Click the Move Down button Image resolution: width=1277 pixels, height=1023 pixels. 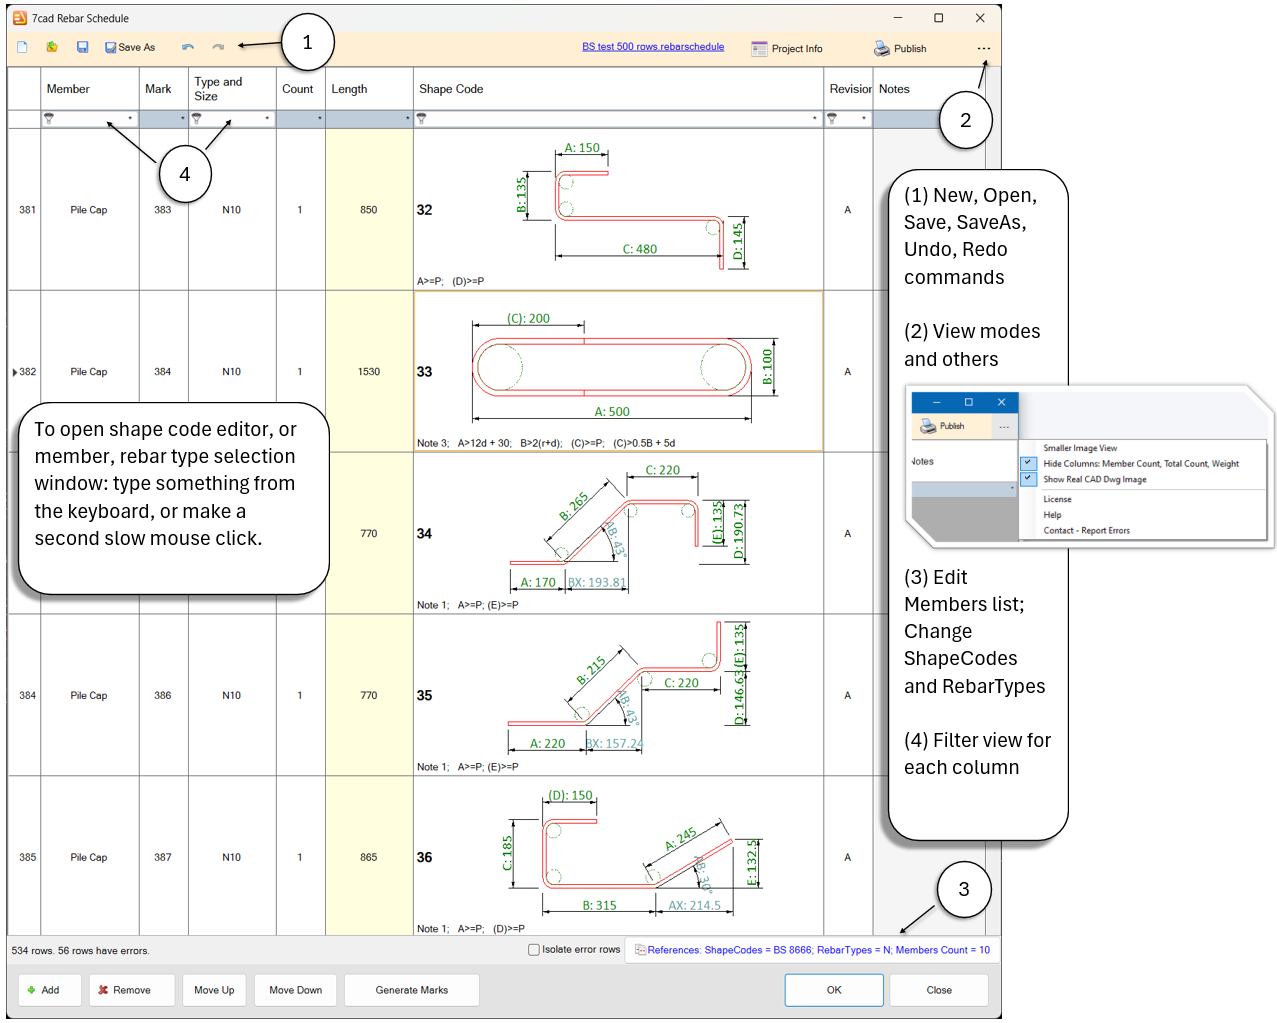click(x=295, y=990)
